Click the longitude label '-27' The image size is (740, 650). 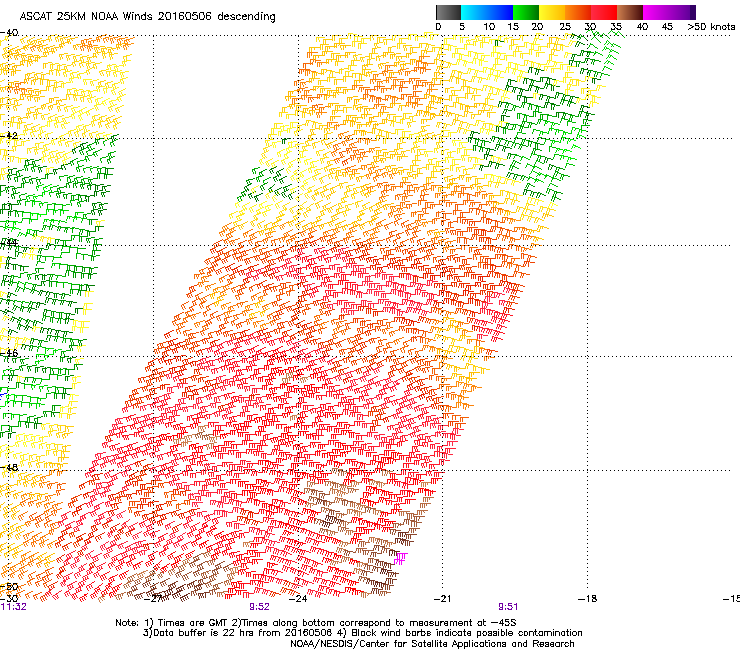coord(153,599)
